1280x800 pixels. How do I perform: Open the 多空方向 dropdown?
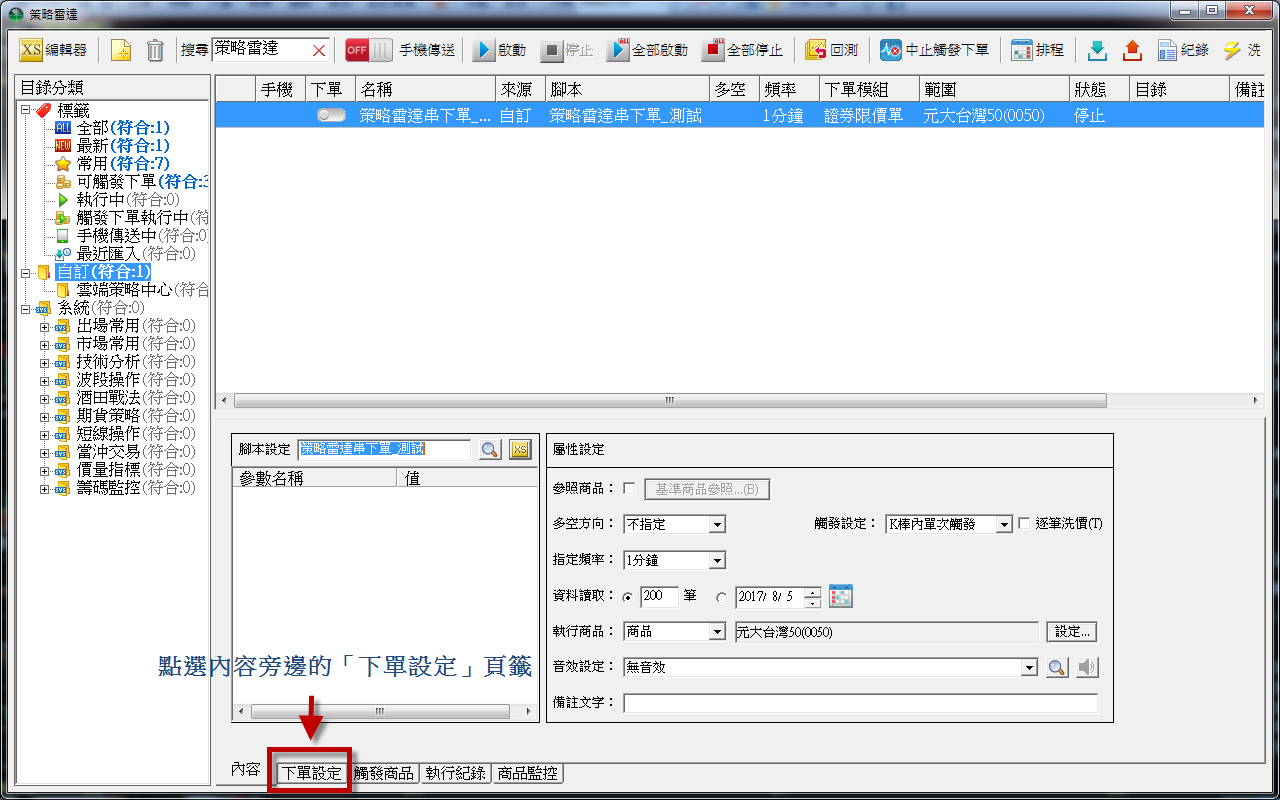tap(674, 524)
